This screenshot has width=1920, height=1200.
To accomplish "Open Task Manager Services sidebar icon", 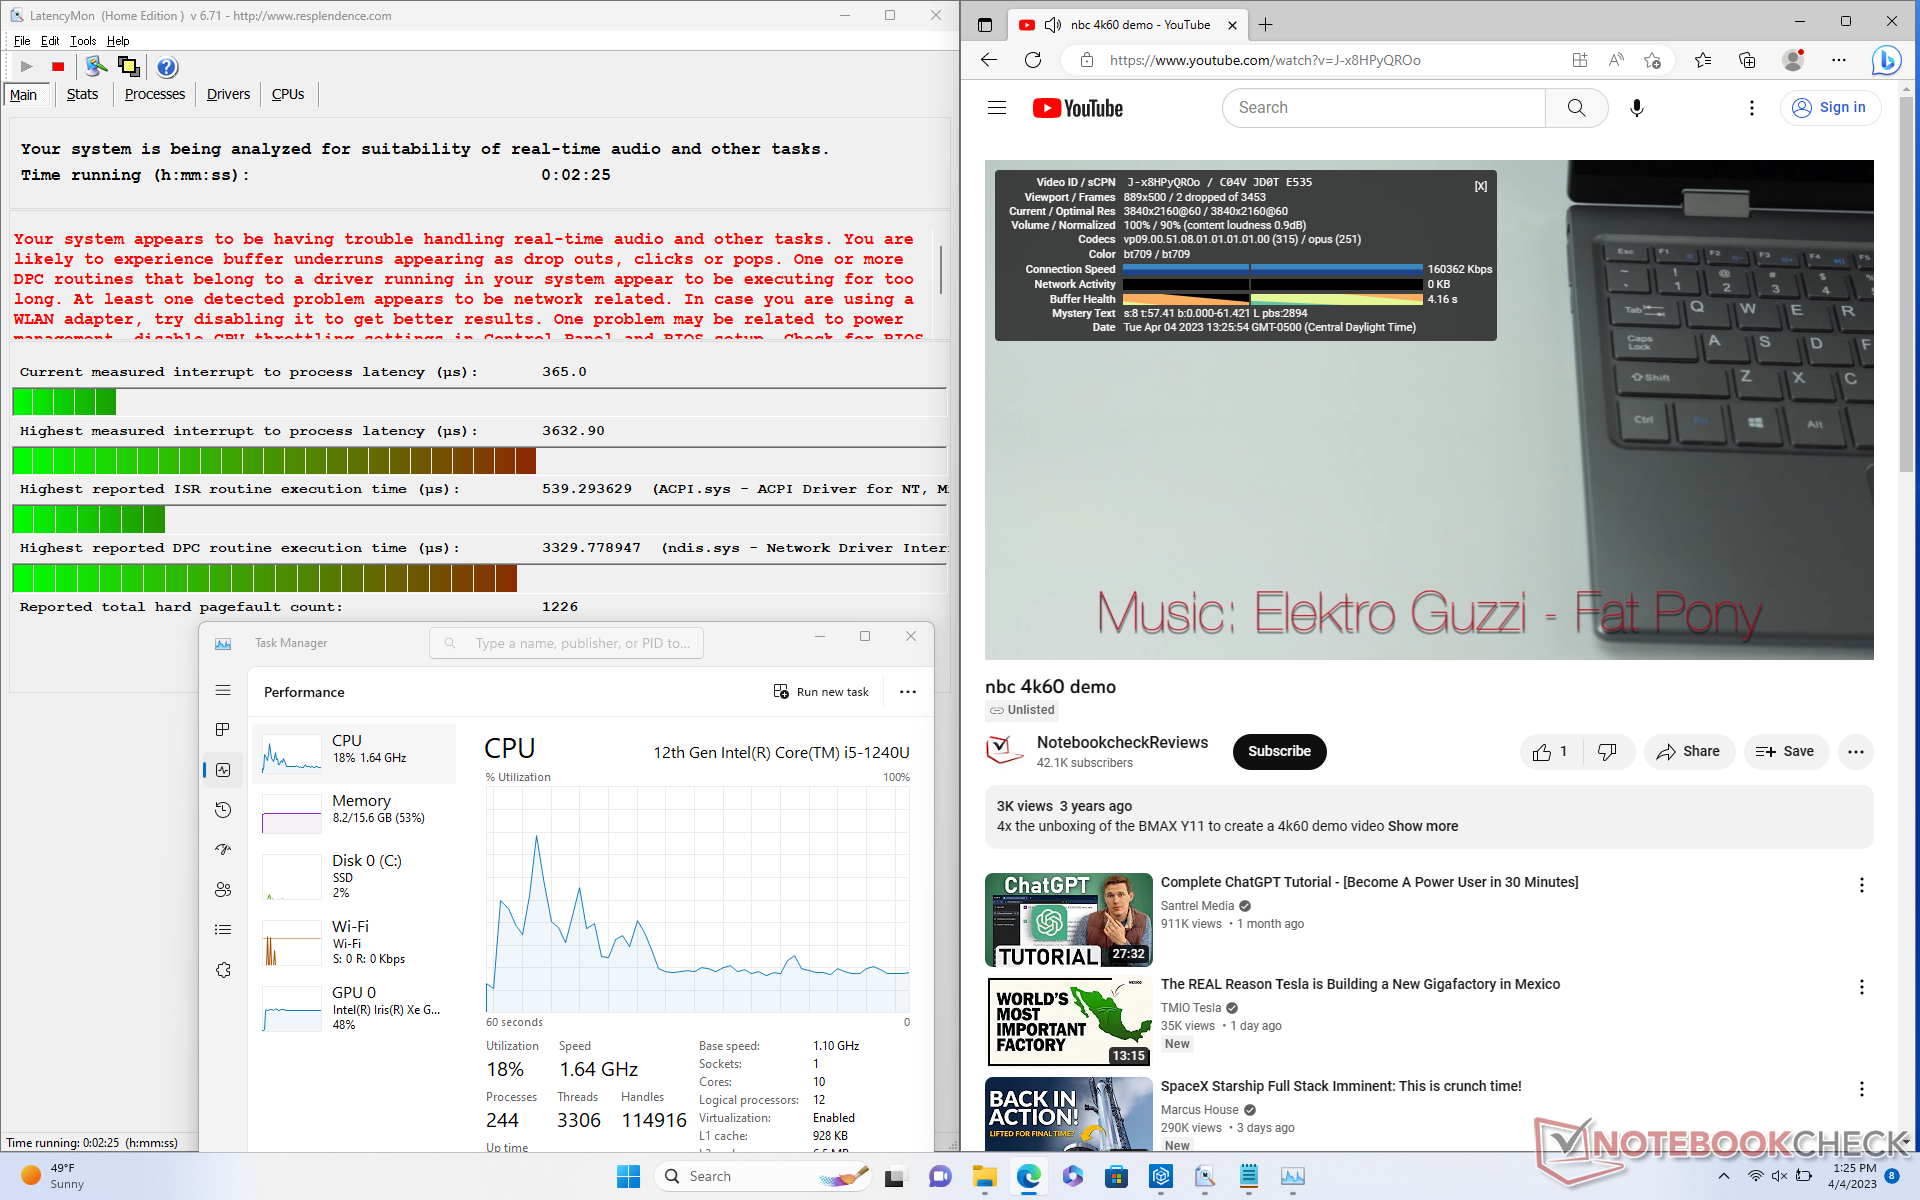I will click(223, 970).
